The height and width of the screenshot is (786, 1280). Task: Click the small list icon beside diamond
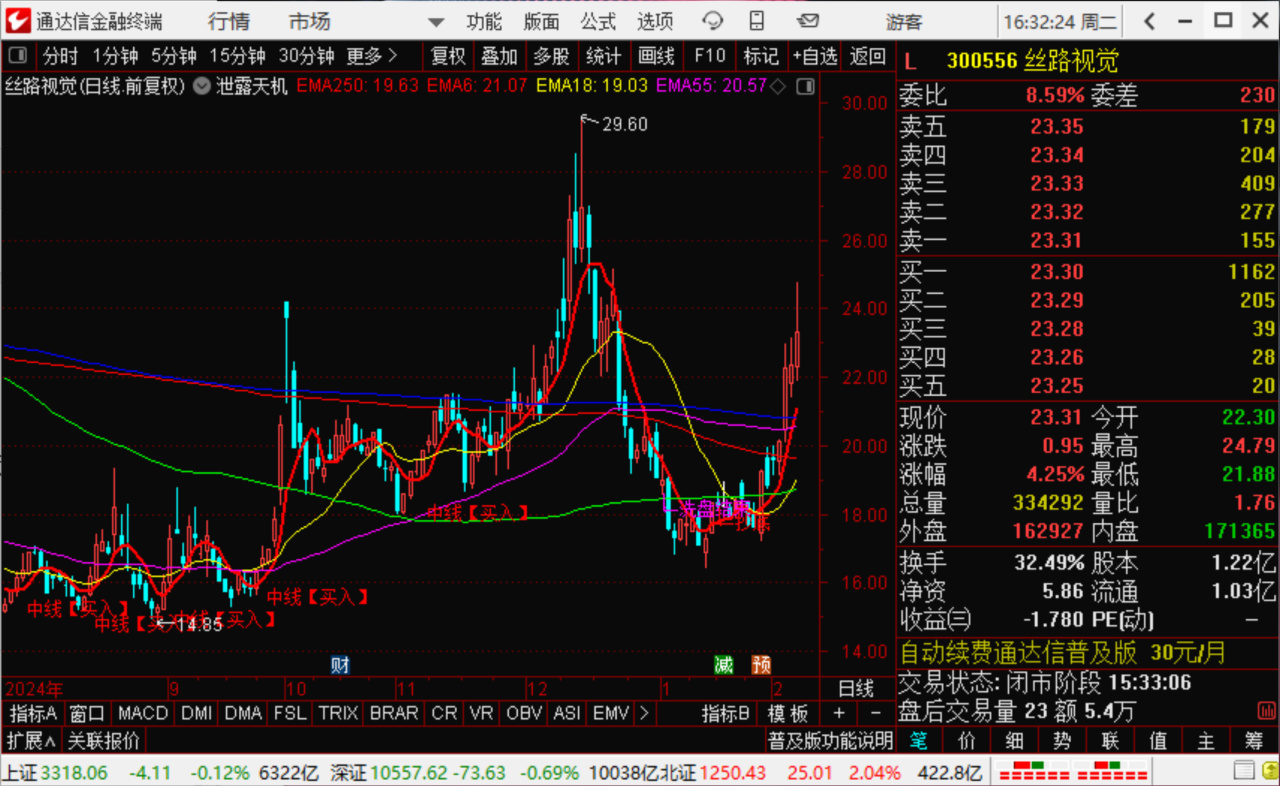tap(805, 86)
